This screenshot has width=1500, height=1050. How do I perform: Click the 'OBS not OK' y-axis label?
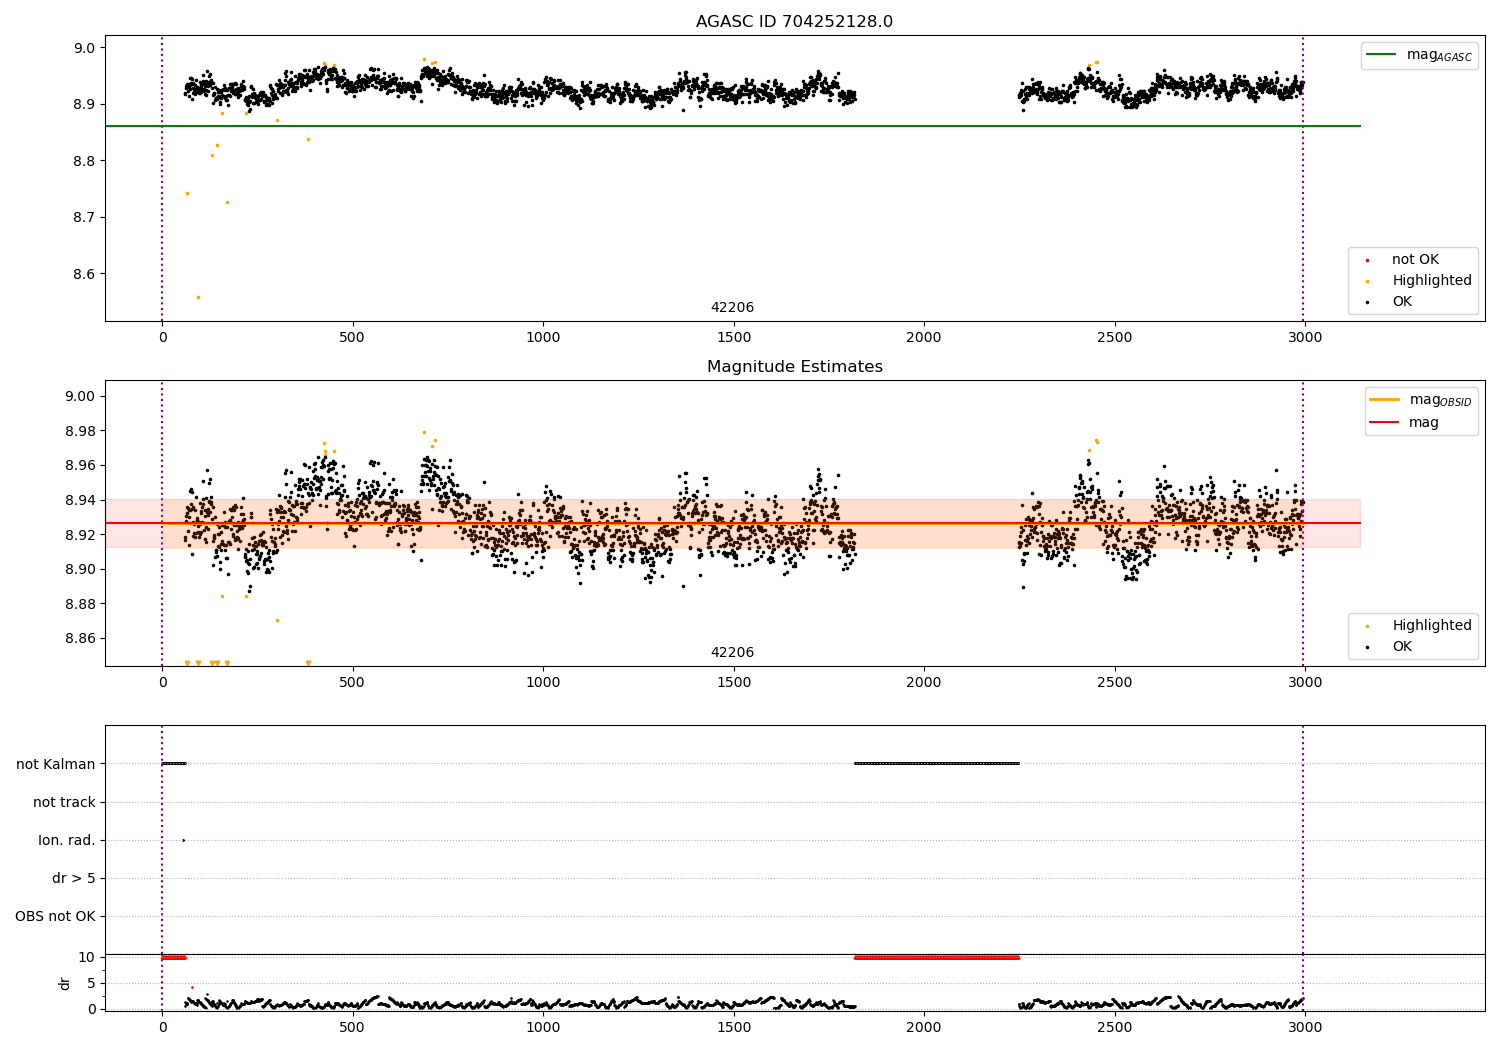55,916
